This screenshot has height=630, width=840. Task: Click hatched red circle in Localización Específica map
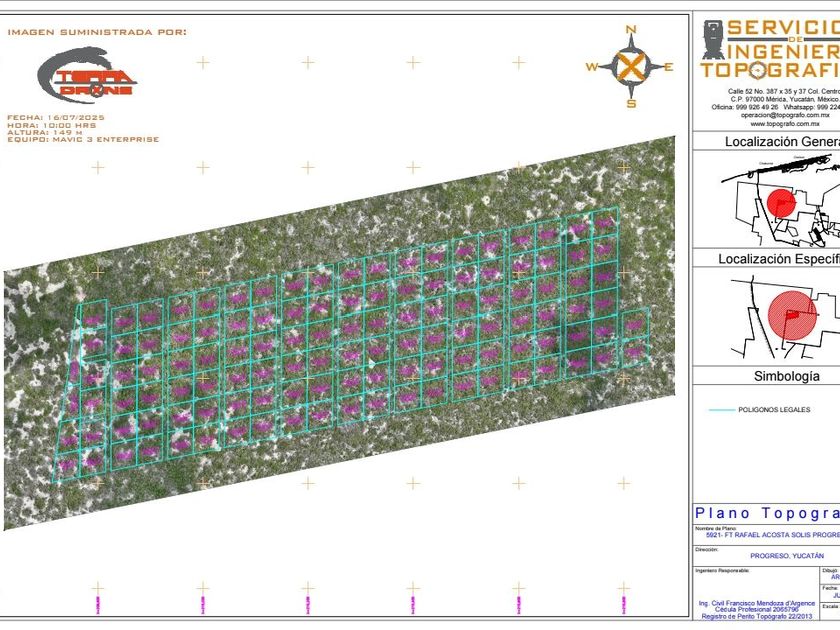790,317
